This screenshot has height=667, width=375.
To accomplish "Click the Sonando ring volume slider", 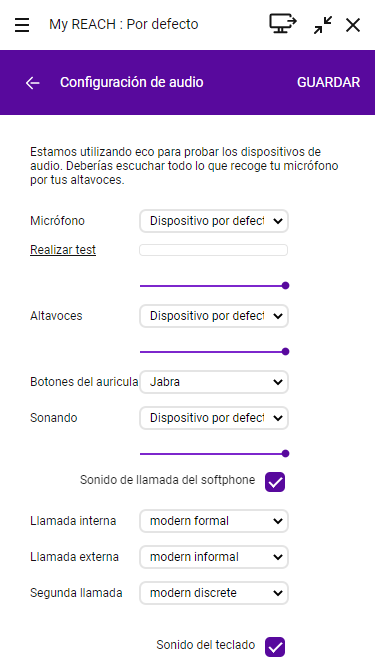I will coord(214,453).
